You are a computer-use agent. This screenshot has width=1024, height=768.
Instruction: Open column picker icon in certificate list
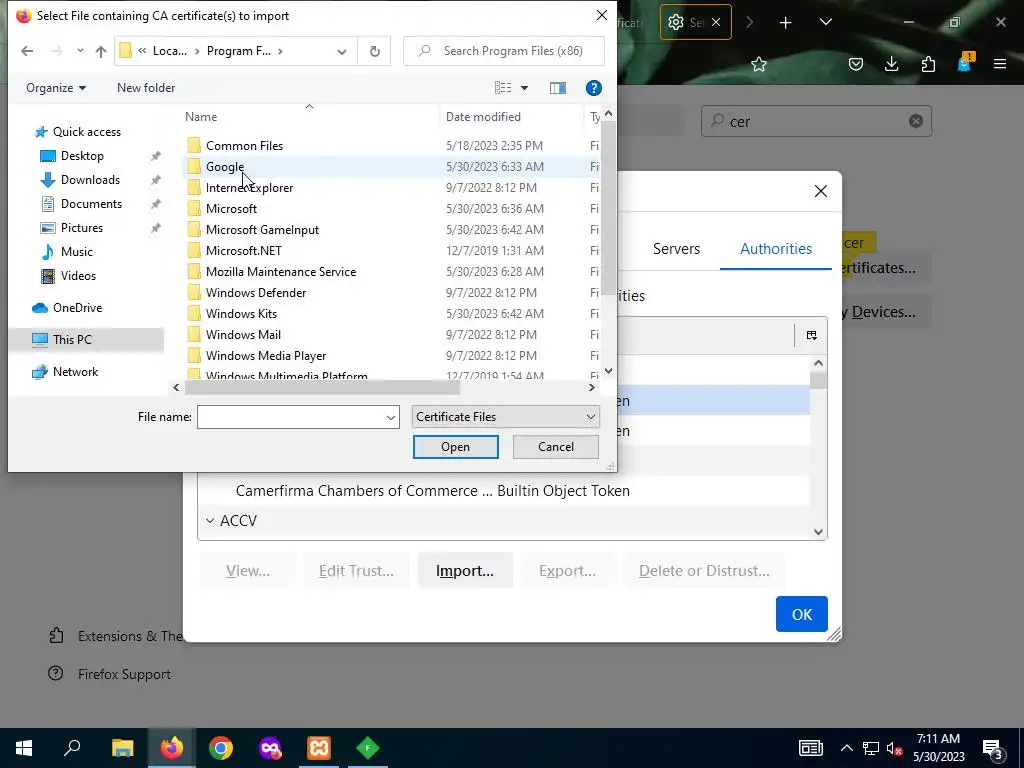click(812, 336)
